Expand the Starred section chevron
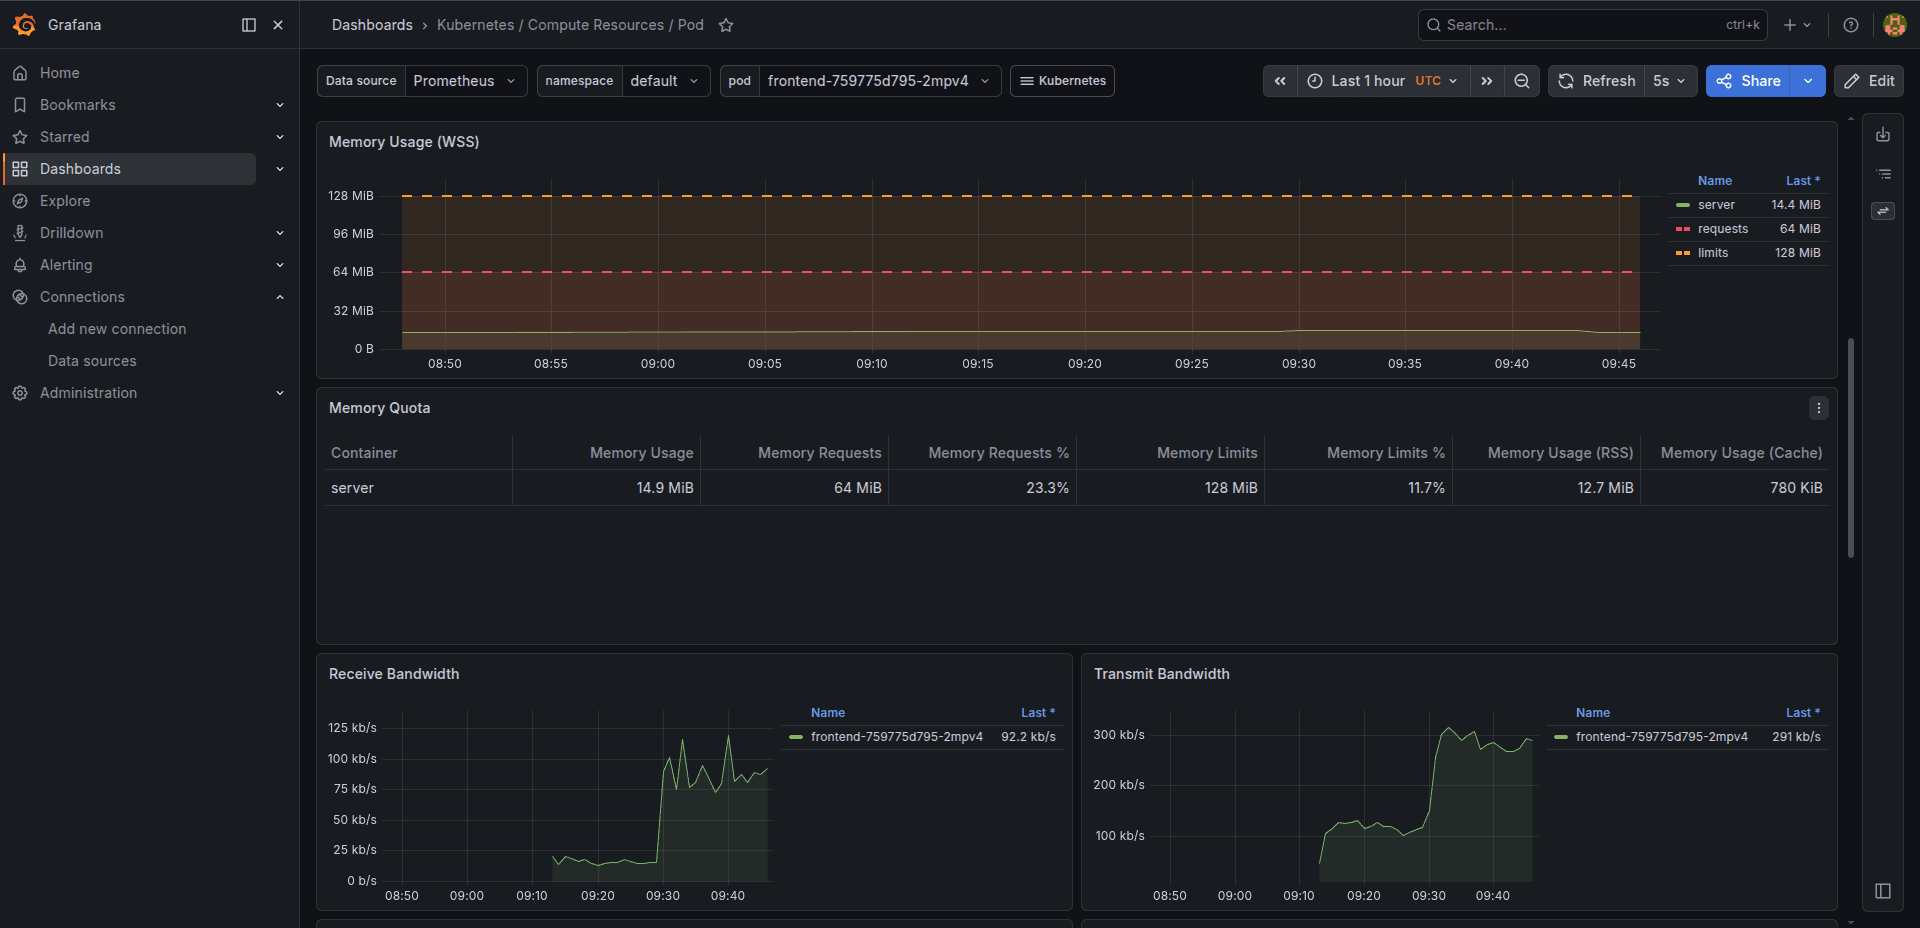The width and height of the screenshot is (1920, 928). coord(280,137)
